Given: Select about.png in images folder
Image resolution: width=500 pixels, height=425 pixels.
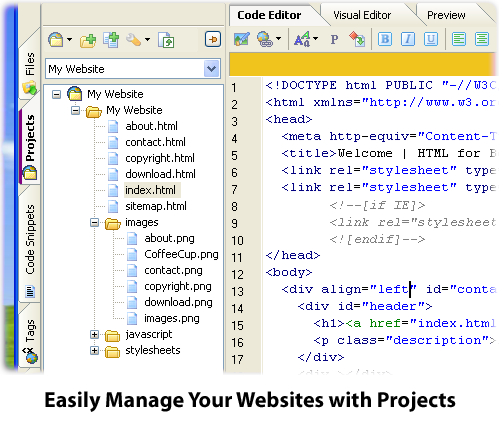Looking at the screenshot, I should [169, 238].
